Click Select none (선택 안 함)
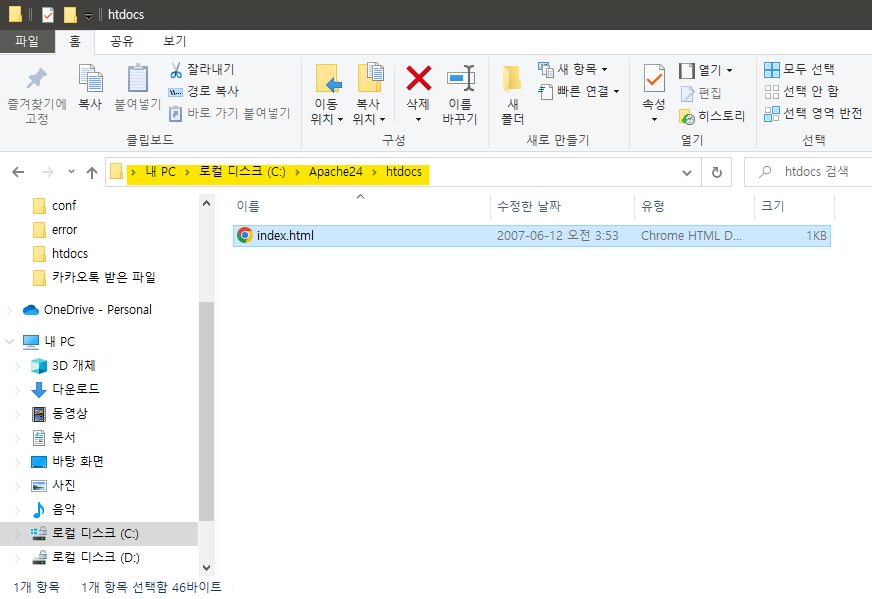The image size is (872, 599). pyautogui.click(x=801, y=91)
